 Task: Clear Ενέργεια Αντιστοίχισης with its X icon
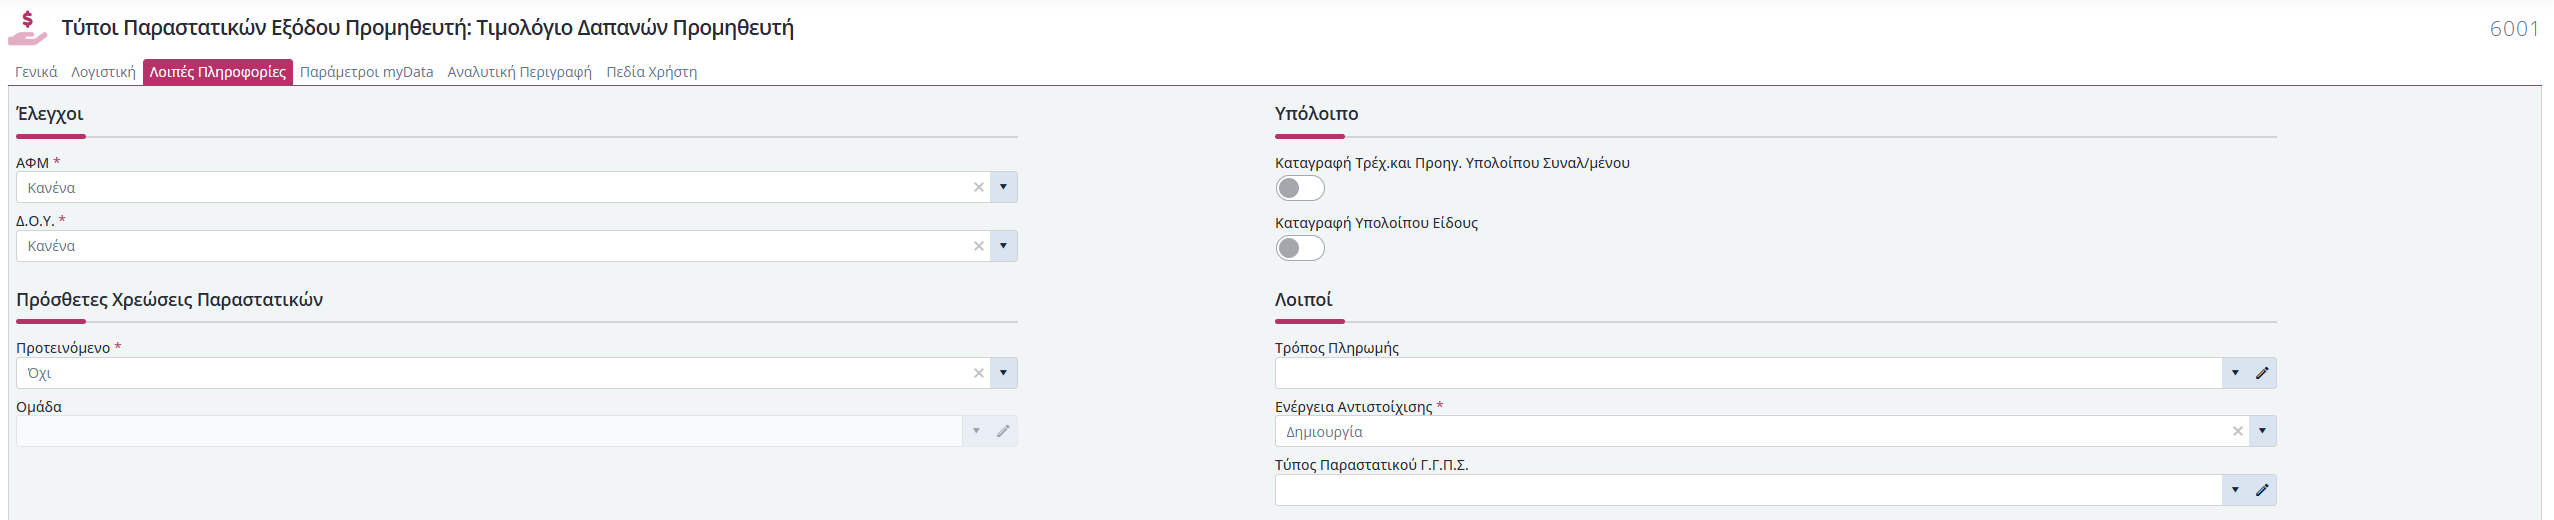[2238, 431]
